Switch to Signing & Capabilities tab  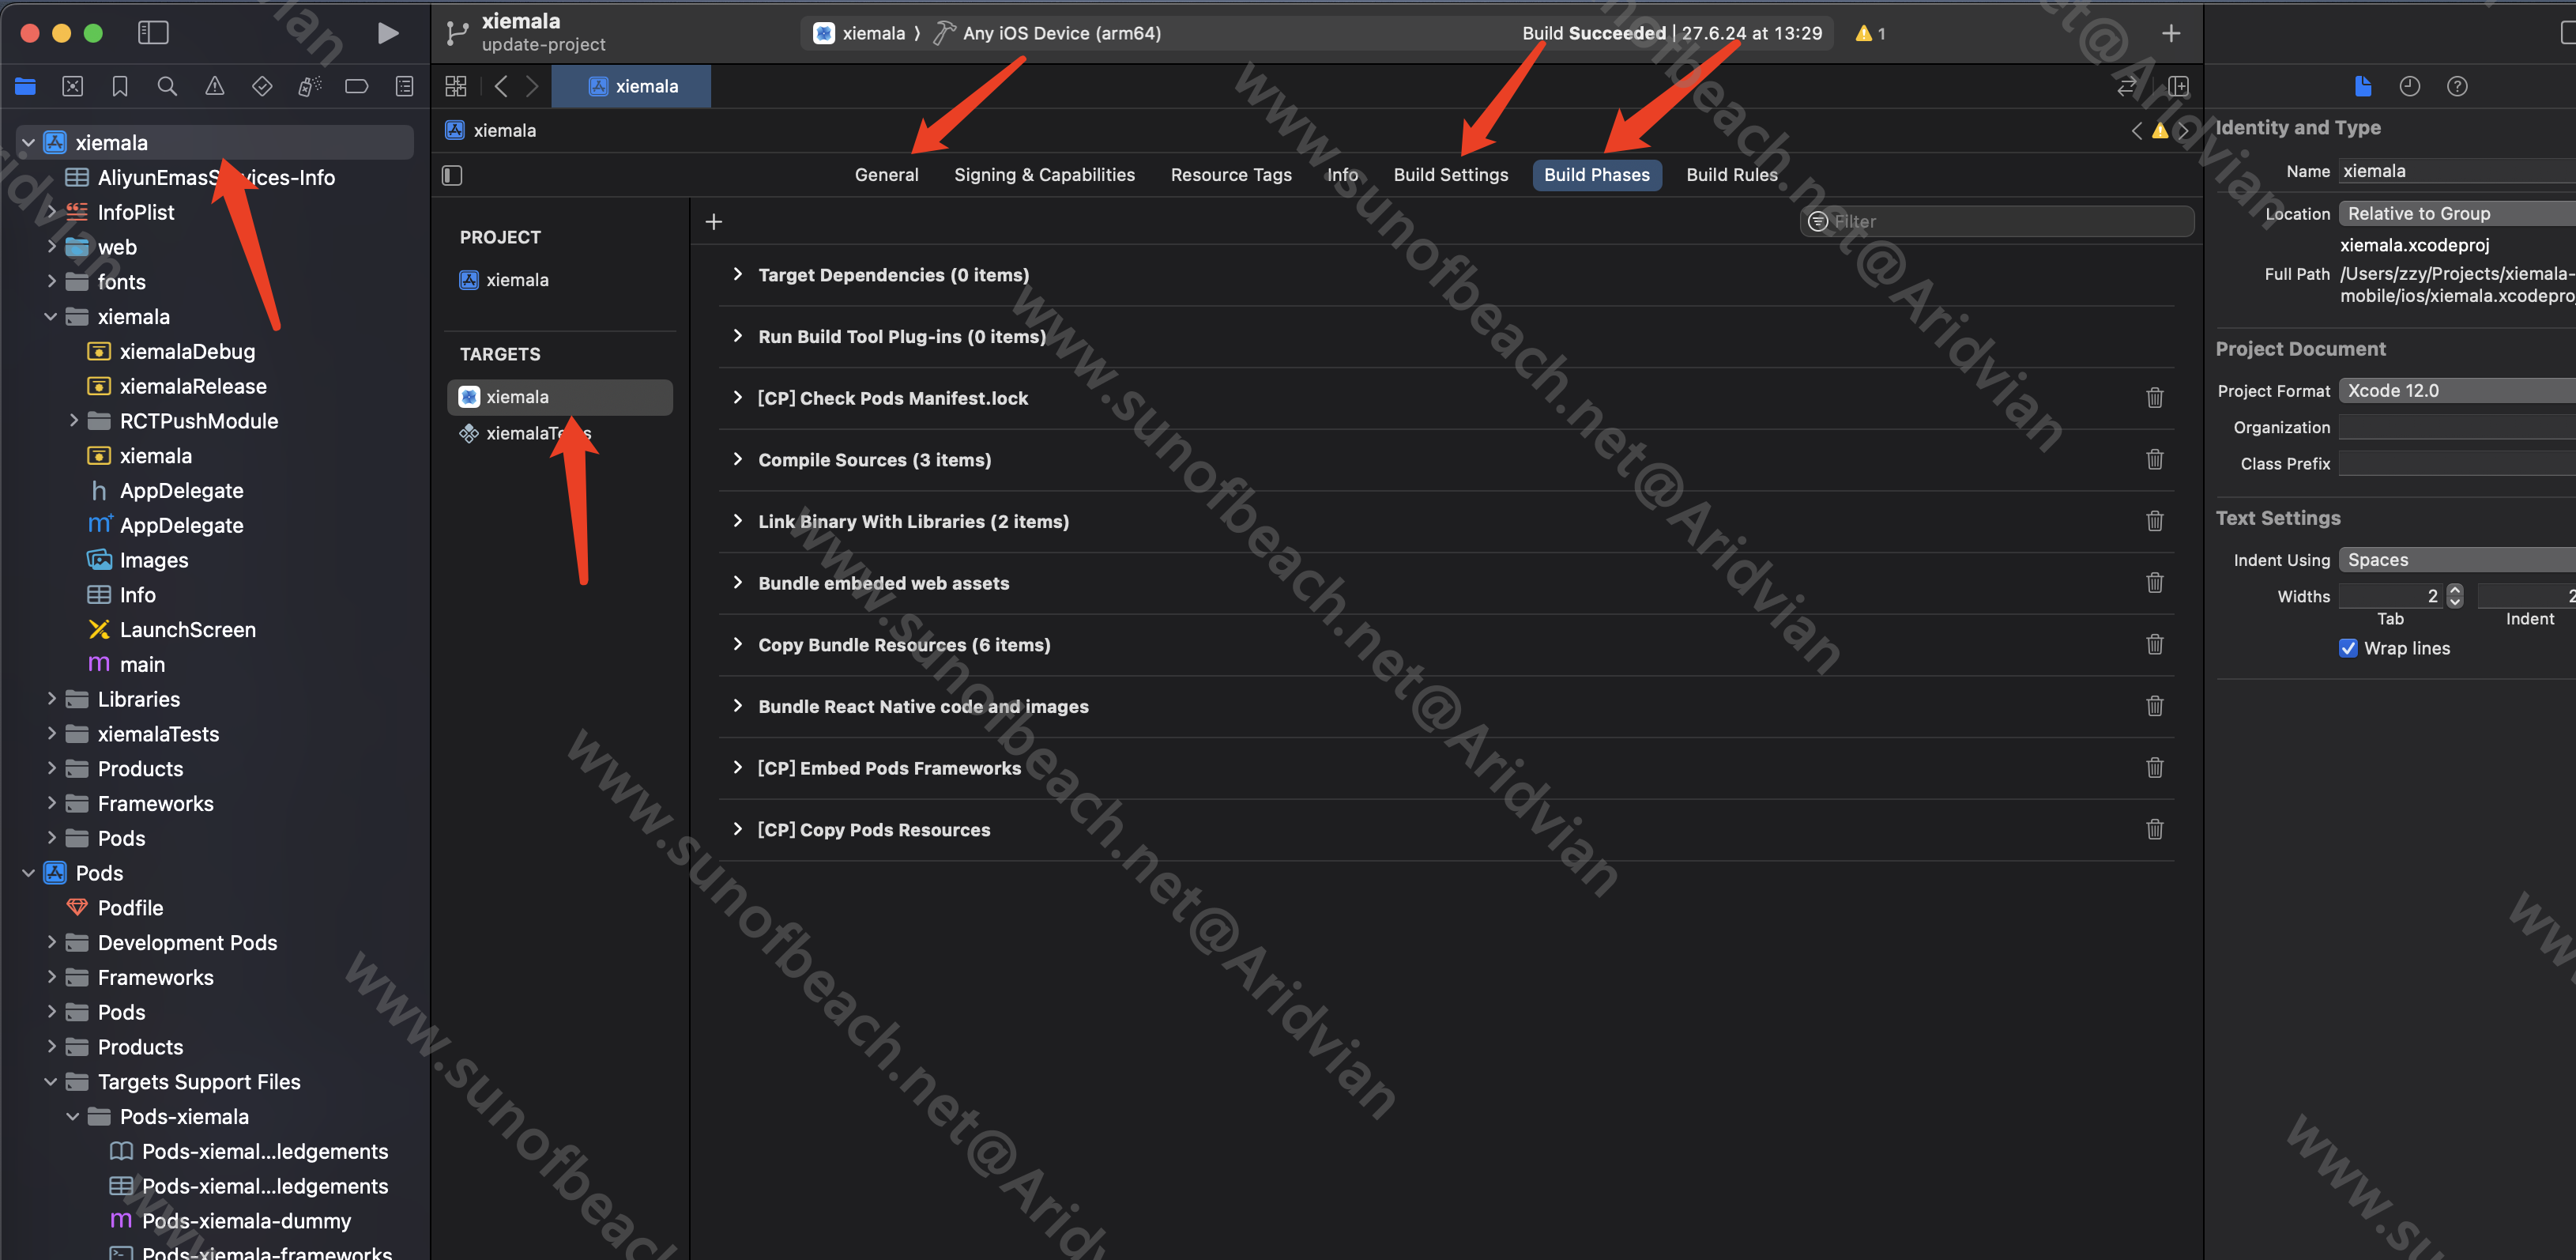[1044, 175]
